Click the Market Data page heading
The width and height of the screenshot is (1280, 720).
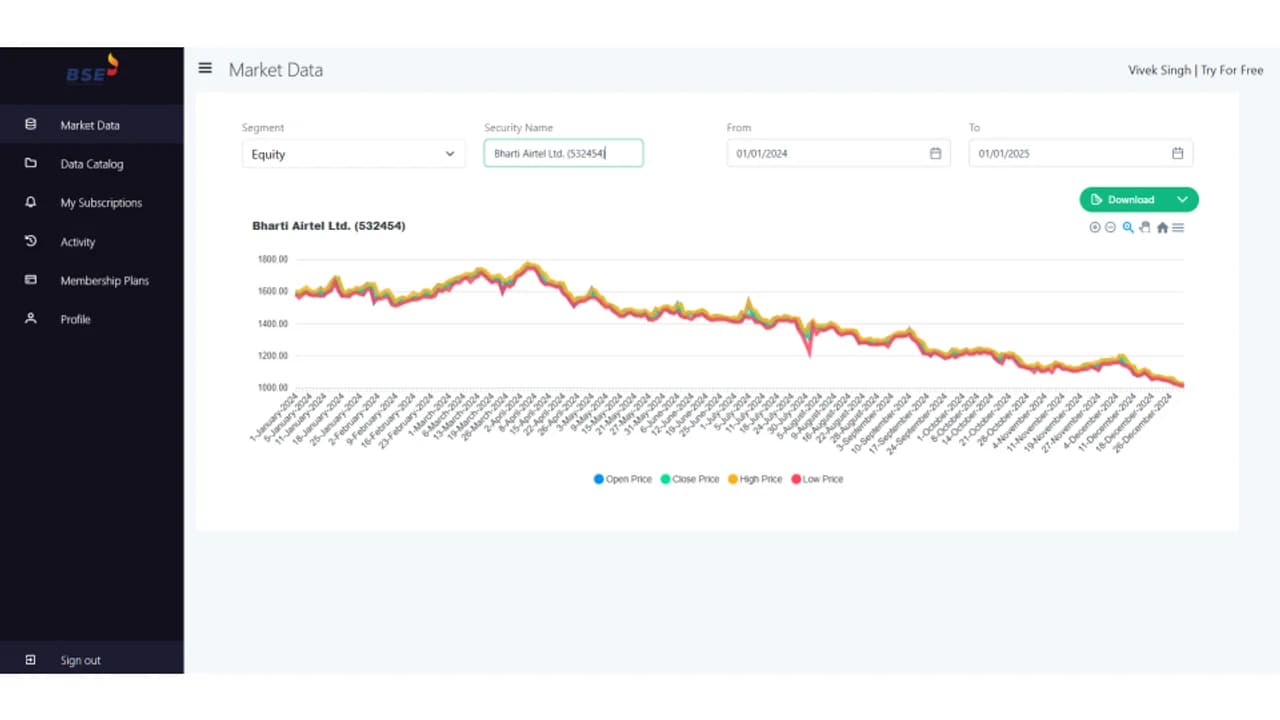pos(275,70)
